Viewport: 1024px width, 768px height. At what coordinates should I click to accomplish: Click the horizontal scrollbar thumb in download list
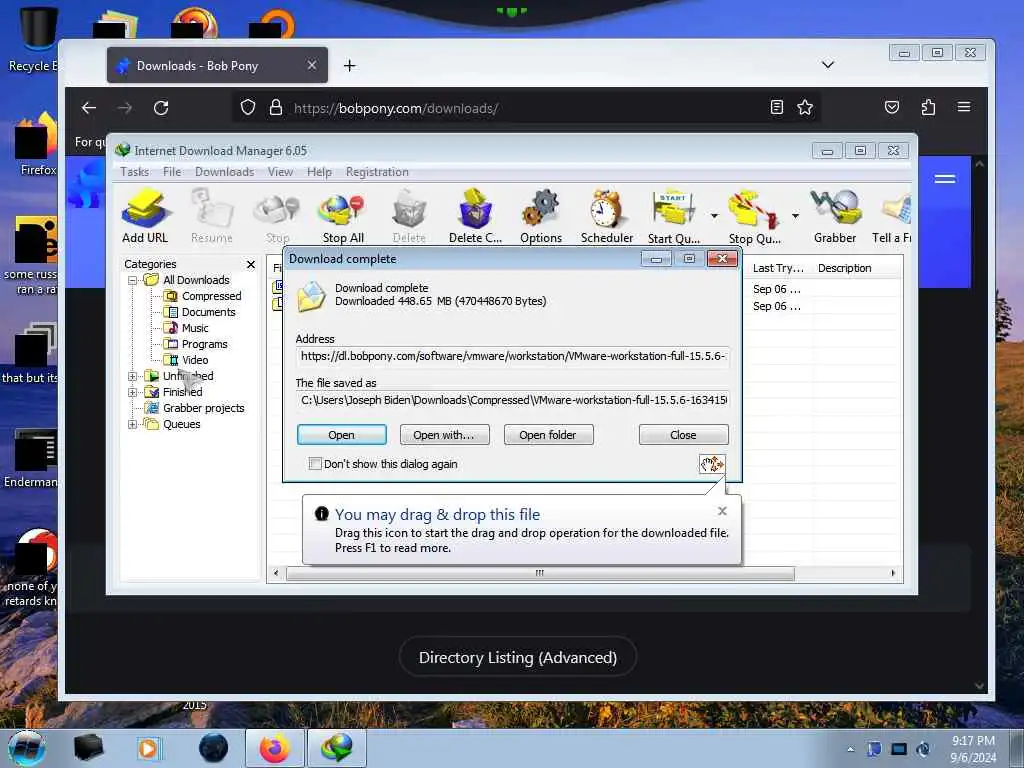point(539,573)
